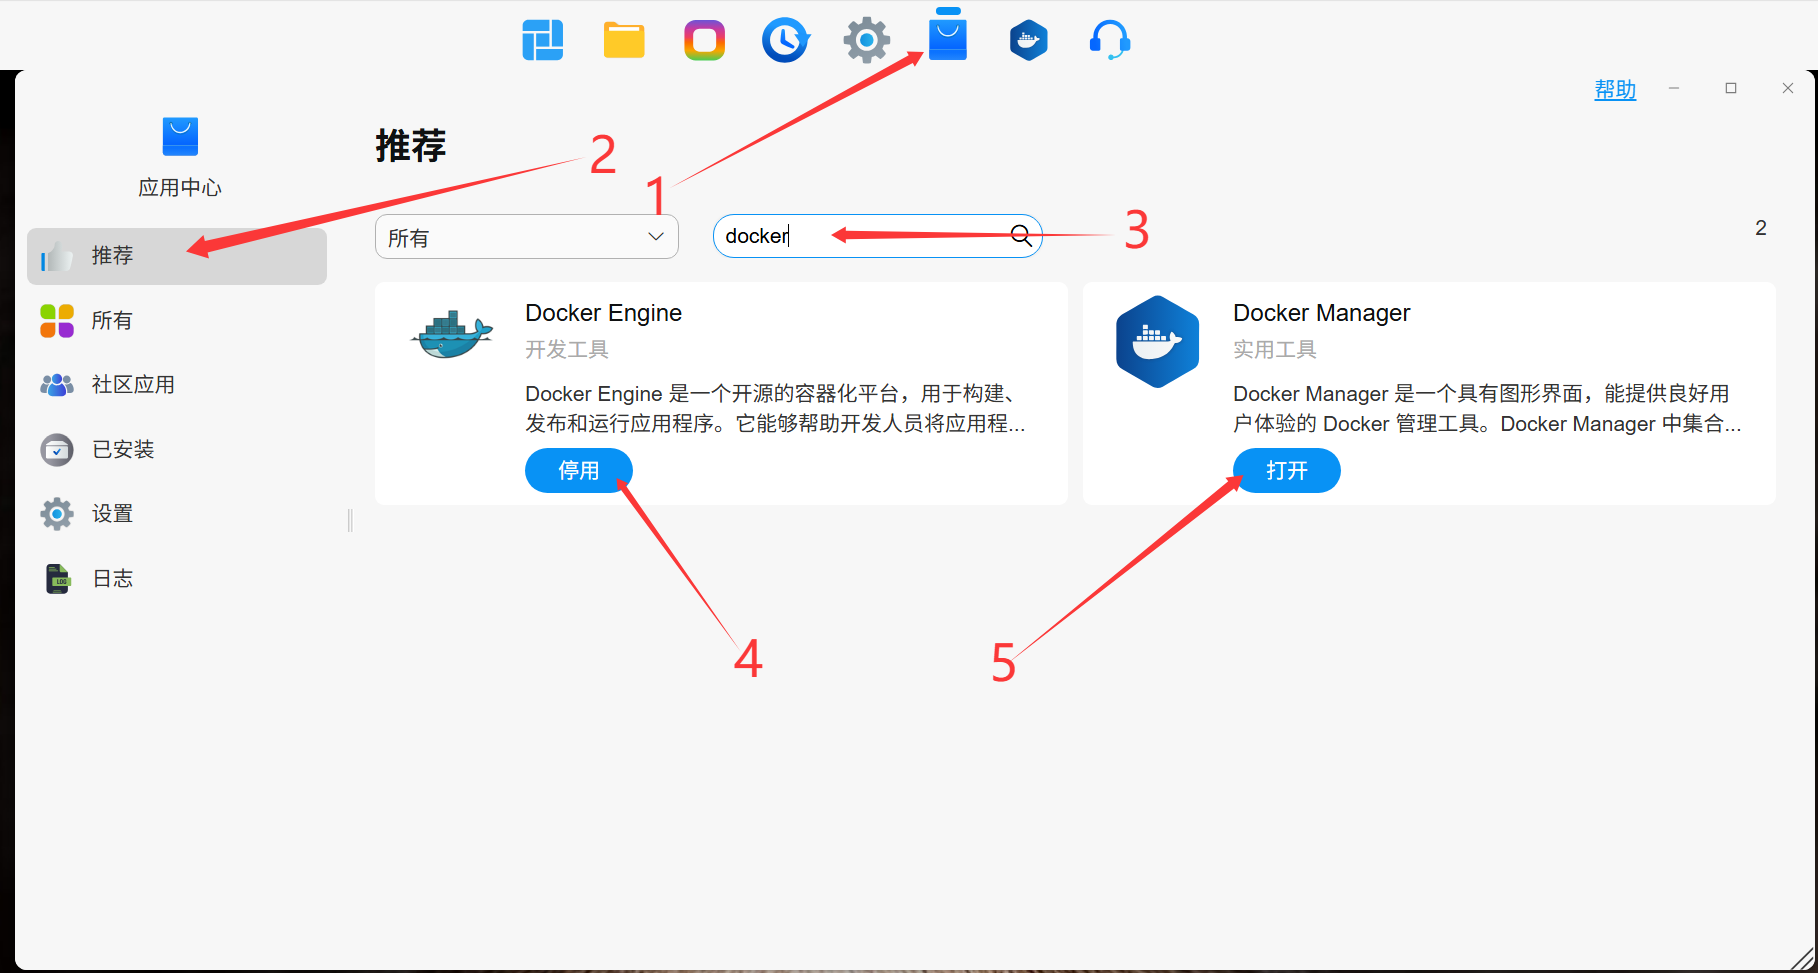
Task: Click the 开发工具 category label
Action: [567, 350]
